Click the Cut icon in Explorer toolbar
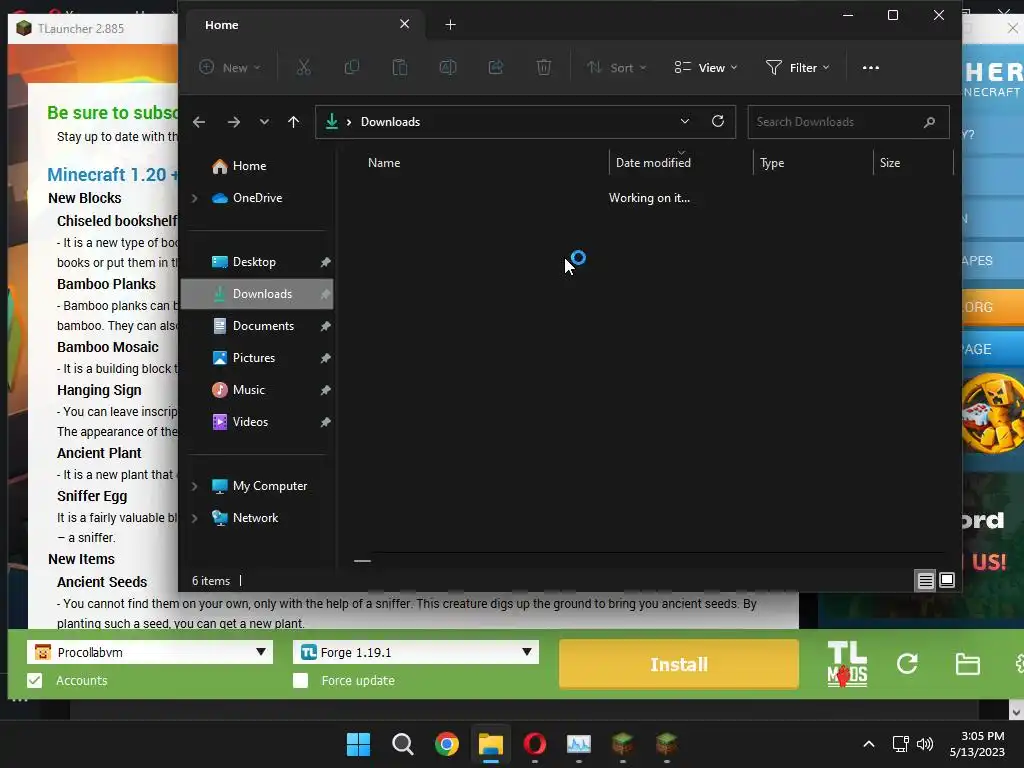1024x768 pixels. coord(304,67)
